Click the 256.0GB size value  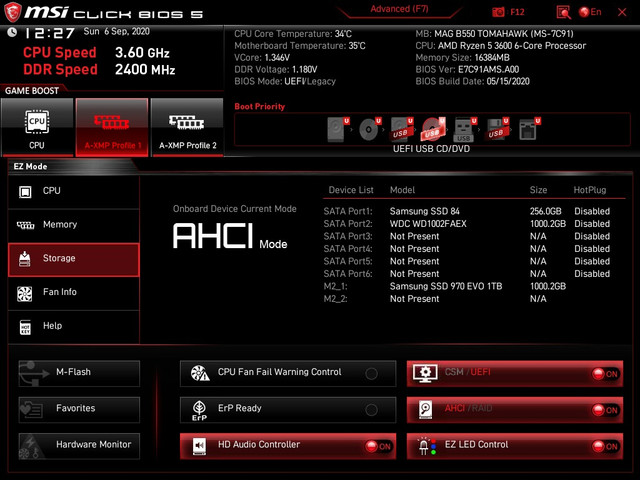click(x=545, y=211)
